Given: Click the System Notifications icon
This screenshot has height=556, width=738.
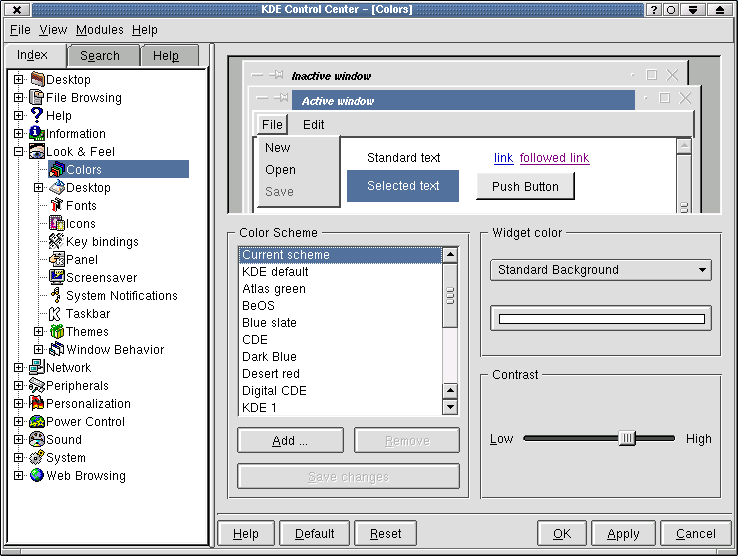Looking at the screenshot, I should click(57, 295).
